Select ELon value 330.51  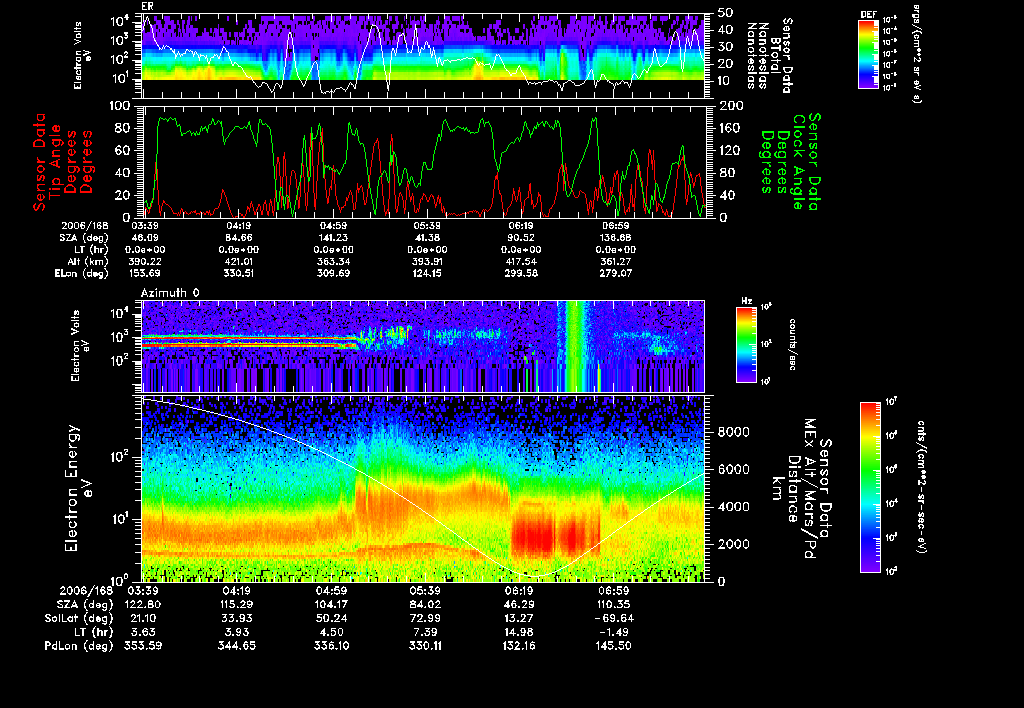(238, 273)
